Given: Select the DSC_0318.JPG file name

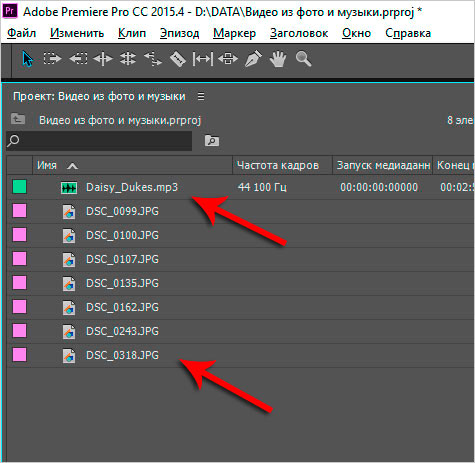Looking at the screenshot, I should [122, 355].
